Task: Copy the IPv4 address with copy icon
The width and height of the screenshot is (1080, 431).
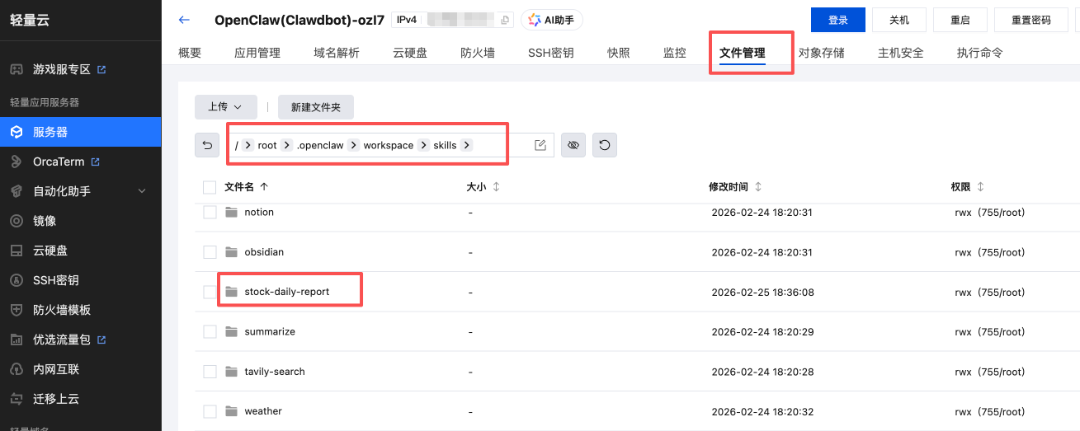Action: click(x=505, y=20)
